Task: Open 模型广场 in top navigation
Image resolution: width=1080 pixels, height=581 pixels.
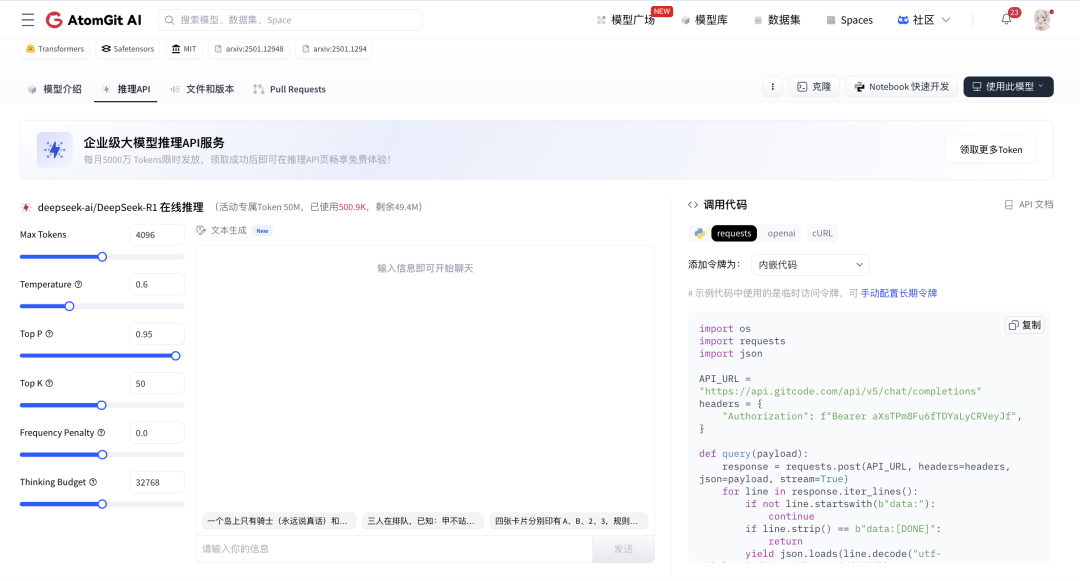Action: [626, 20]
